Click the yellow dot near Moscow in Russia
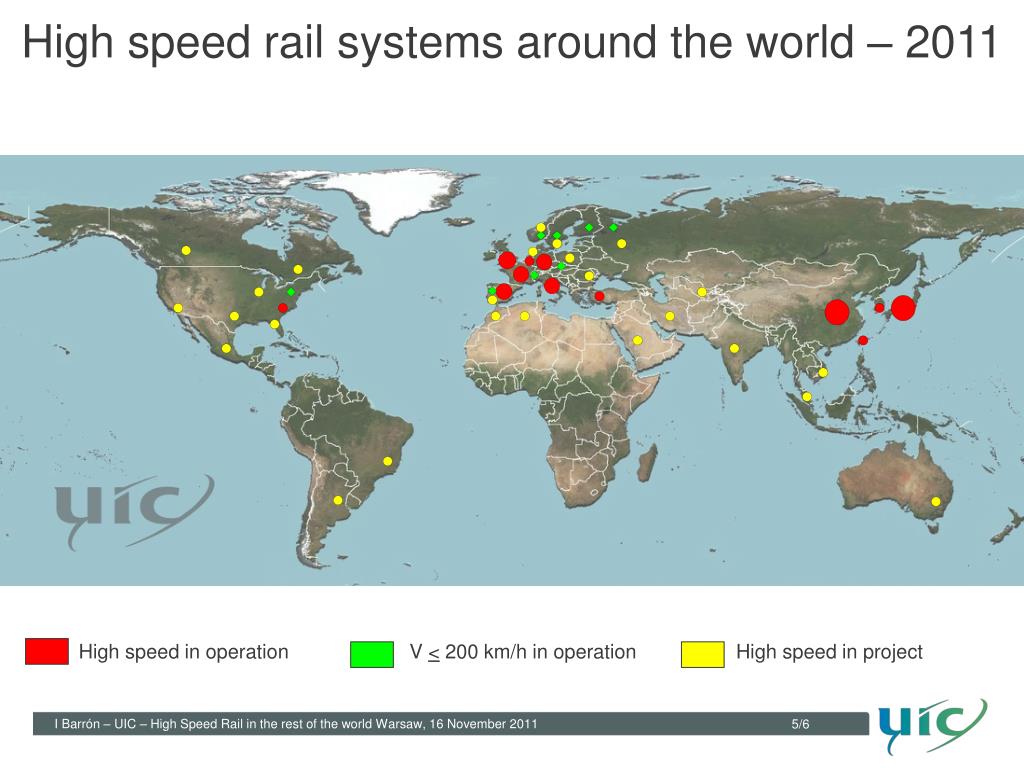 click(622, 244)
